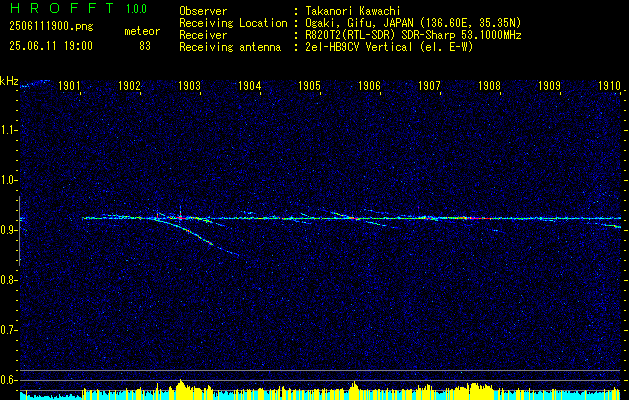Click the 0.6 kHz axis label

pyautogui.click(x=9, y=380)
